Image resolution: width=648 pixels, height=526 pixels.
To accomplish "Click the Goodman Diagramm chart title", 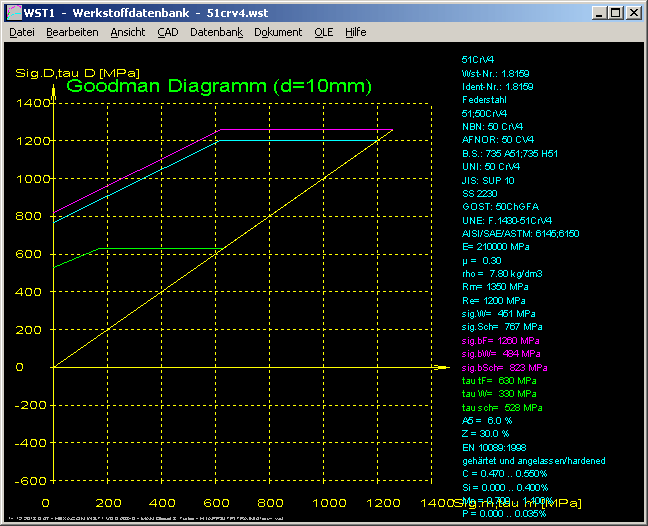I will tap(218, 86).
